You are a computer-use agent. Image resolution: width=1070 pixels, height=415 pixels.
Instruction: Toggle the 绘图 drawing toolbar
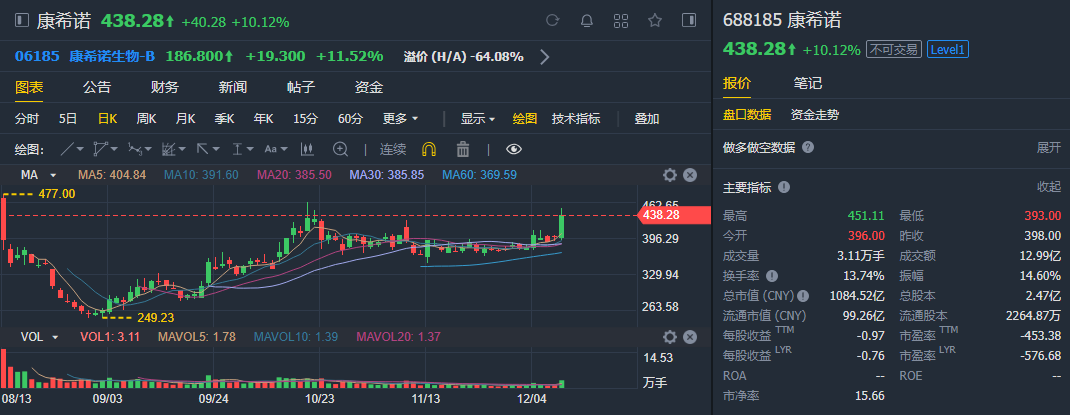525,118
